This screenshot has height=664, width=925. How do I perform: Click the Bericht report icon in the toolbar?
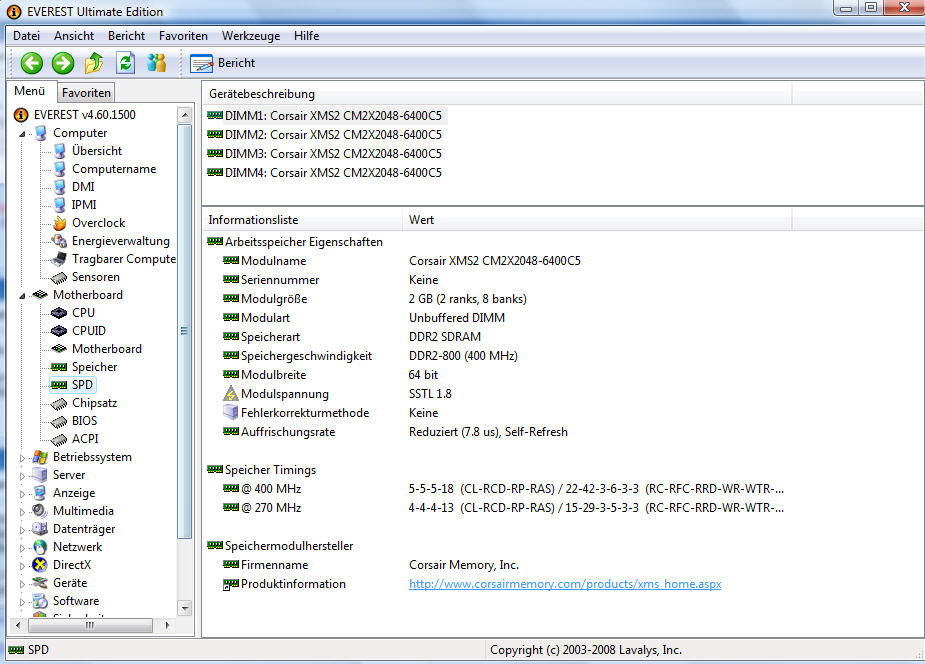[201, 63]
